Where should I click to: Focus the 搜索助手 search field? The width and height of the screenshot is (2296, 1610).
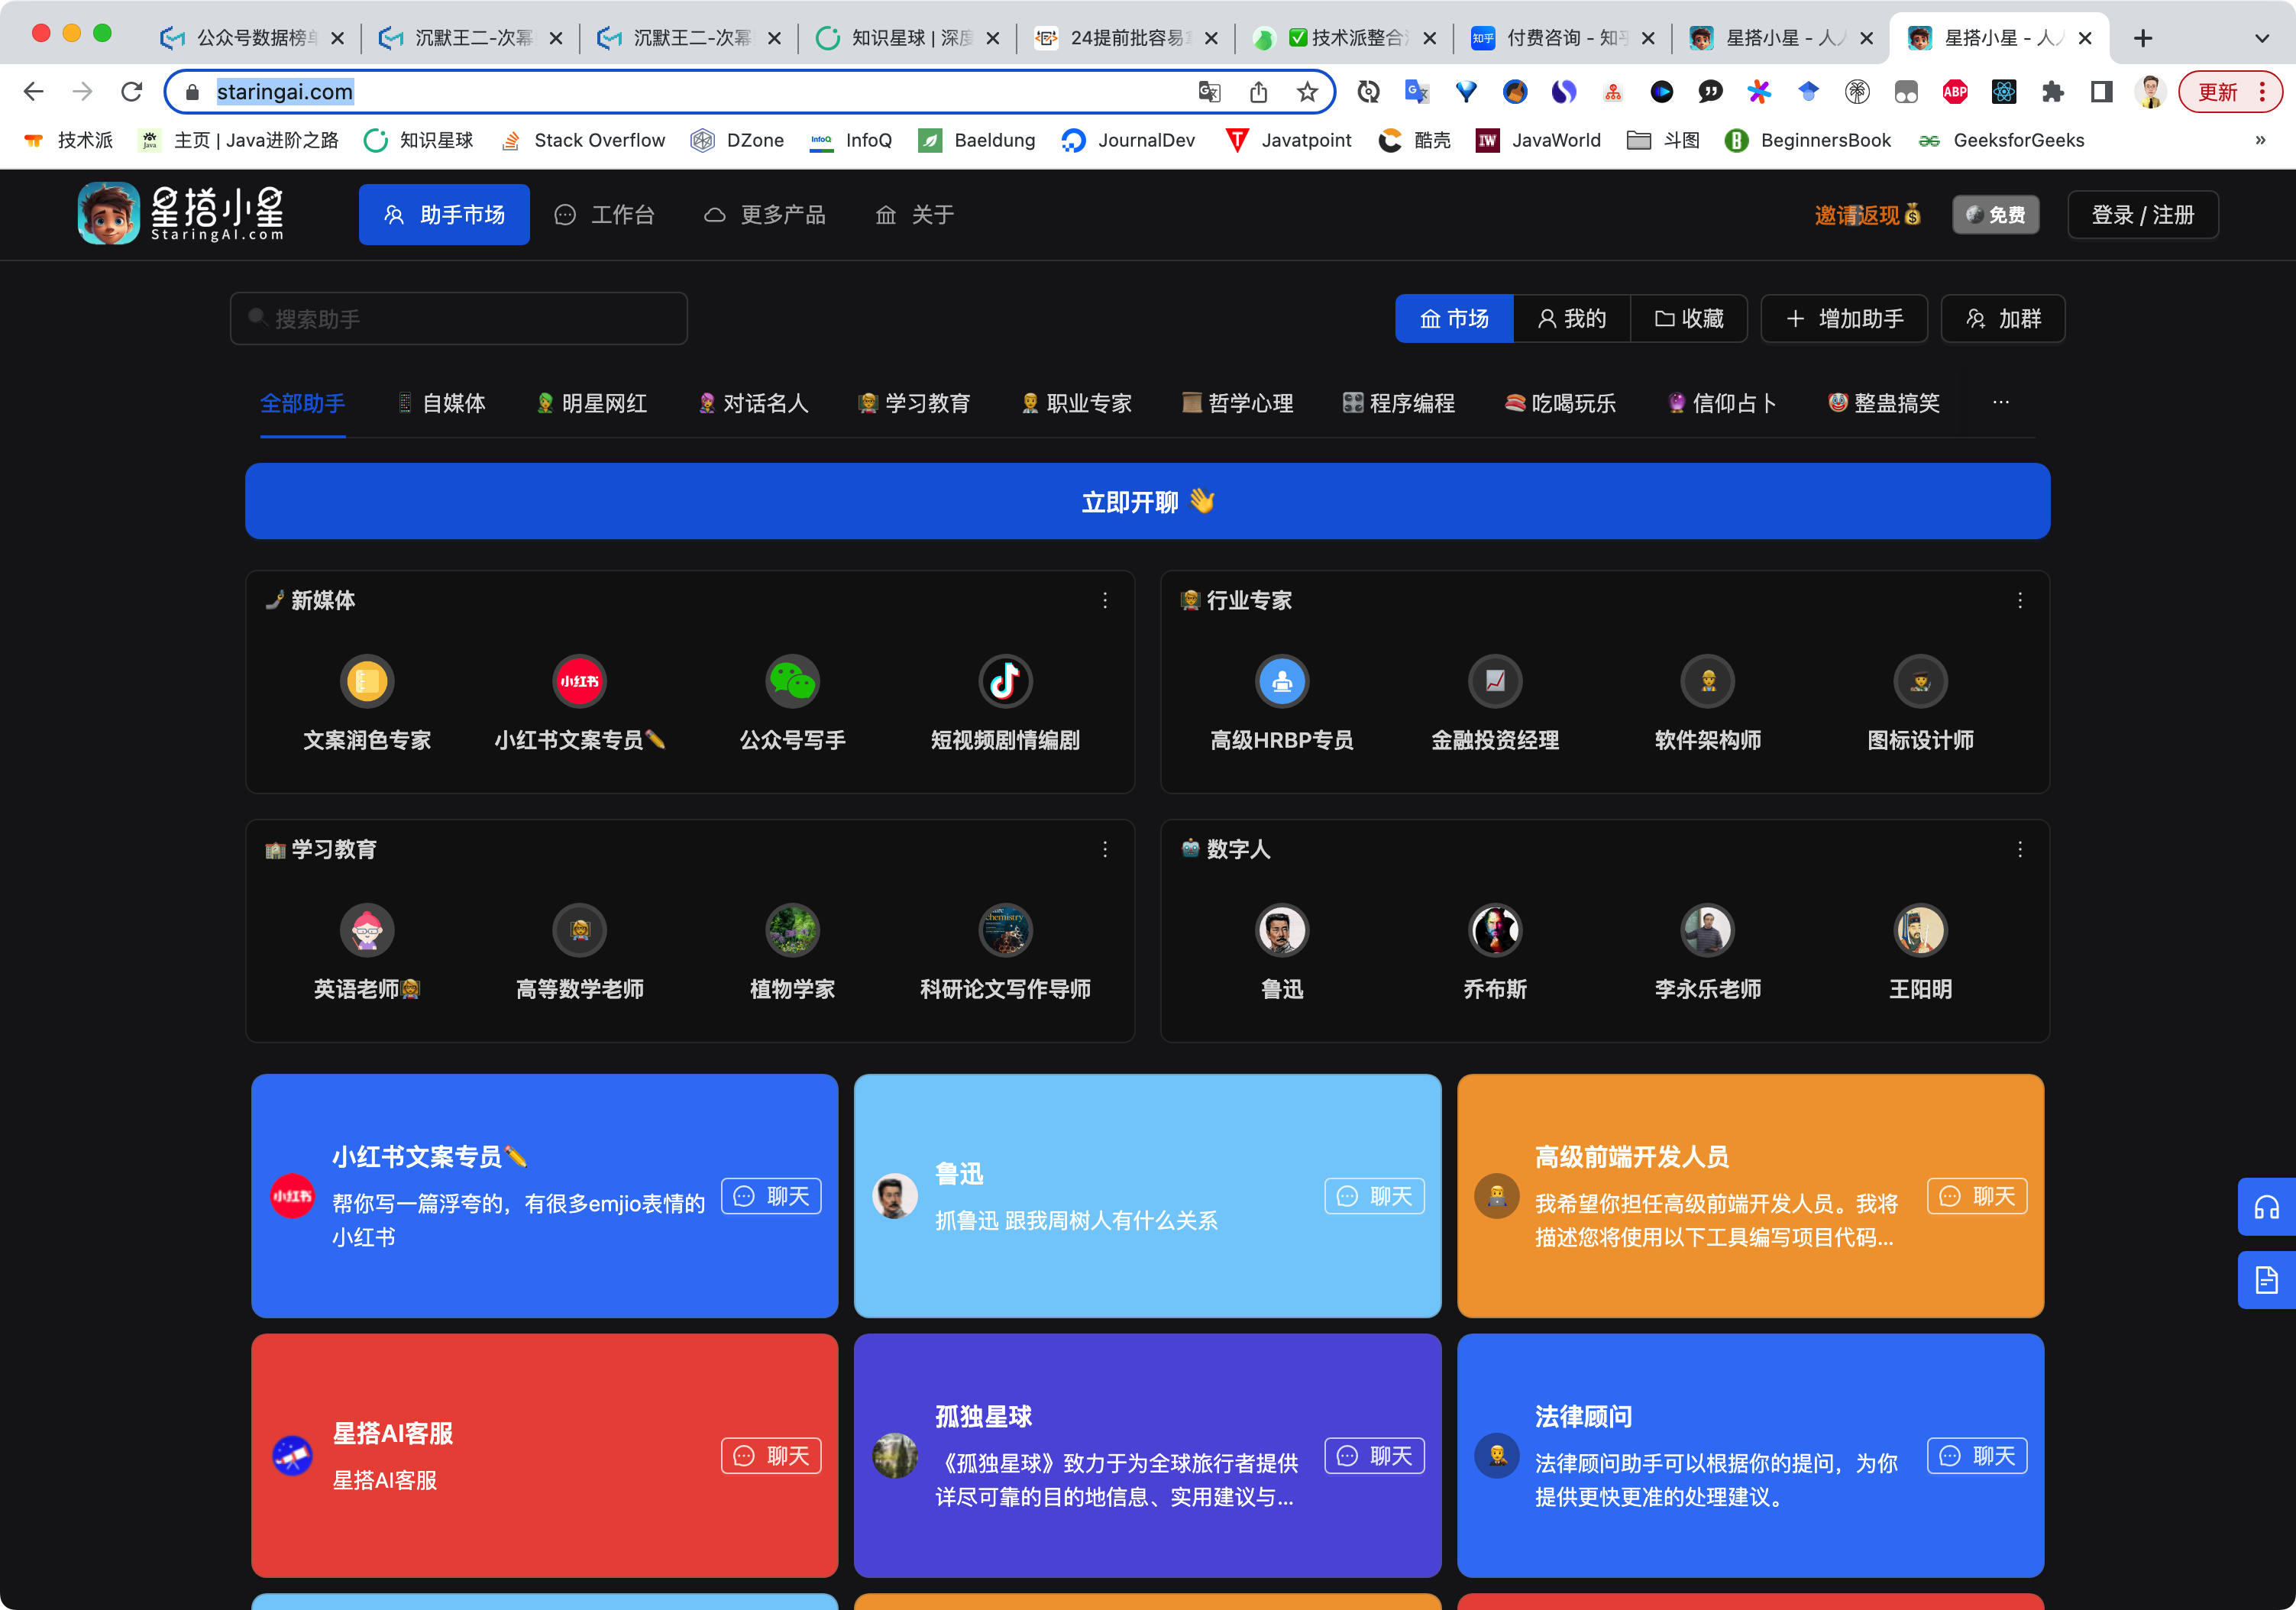460,319
